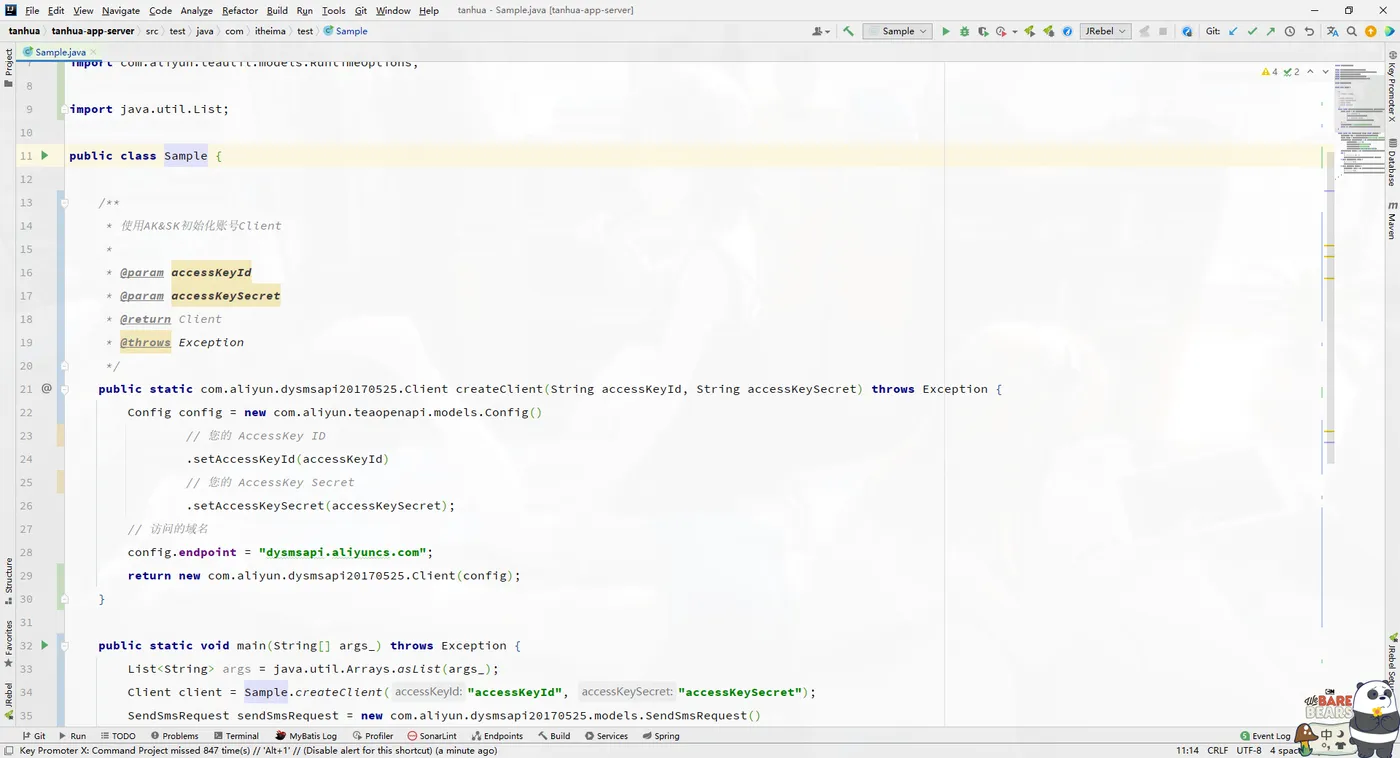The width and height of the screenshot is (1400, 758).
Task: Click the previous highlighted error up arrow
Action: tap(1311, 72)
